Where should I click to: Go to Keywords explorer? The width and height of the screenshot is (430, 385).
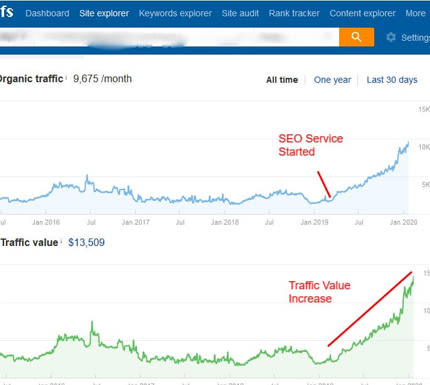point(175,13)
